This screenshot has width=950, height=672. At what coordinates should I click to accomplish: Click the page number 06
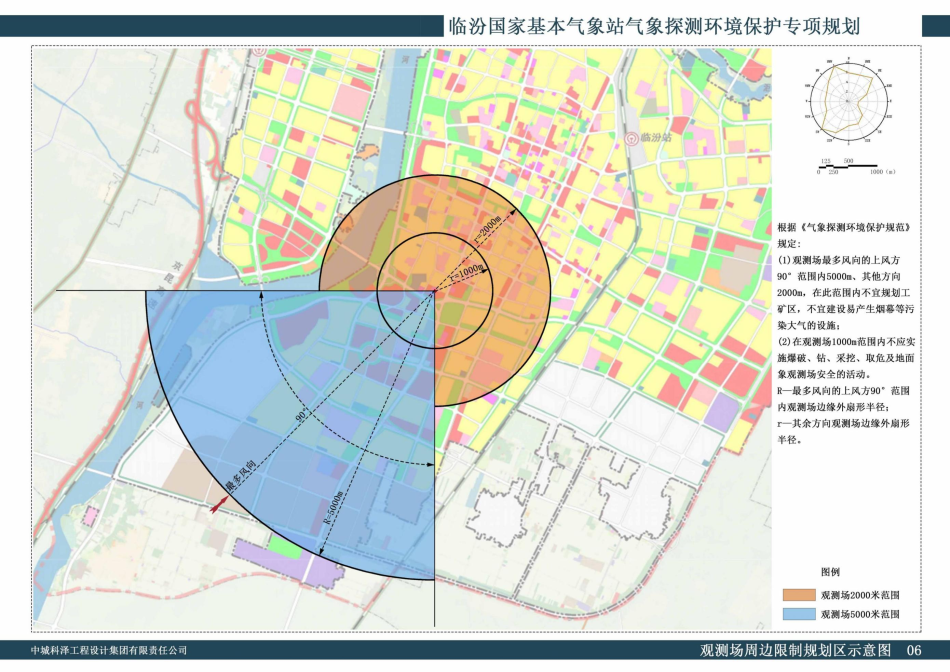click(x=913, y=651)
